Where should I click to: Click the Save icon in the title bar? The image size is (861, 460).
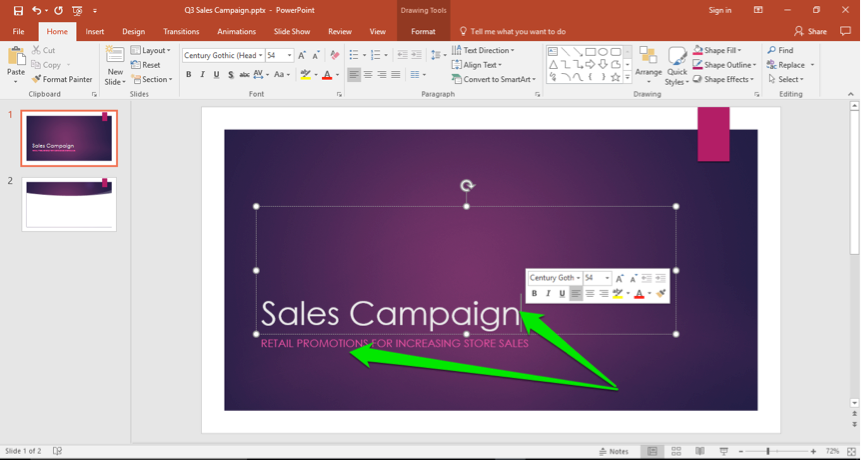tap(18, 10)
